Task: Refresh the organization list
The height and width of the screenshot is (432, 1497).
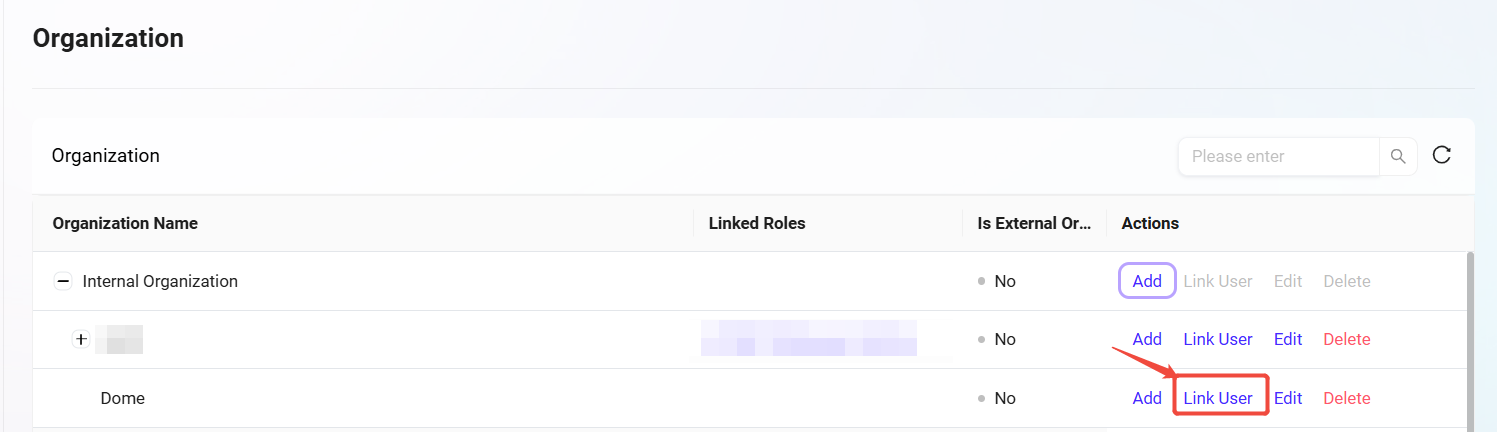Action: tap(1441, 155)
